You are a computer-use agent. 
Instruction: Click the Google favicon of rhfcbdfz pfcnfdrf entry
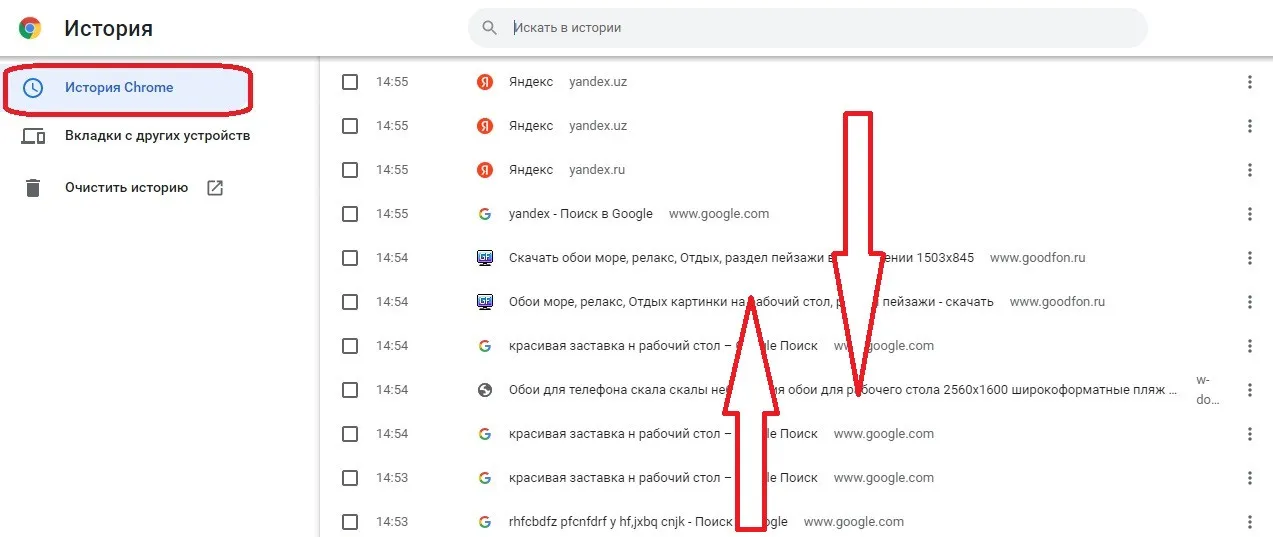485,522
